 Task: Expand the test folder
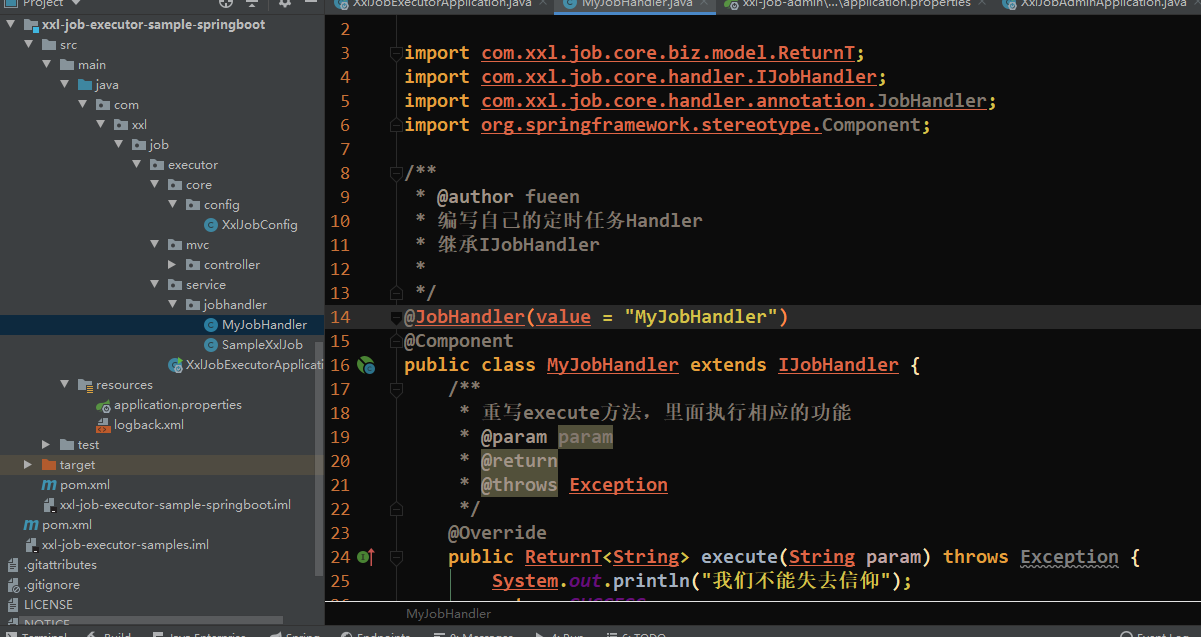point(47,445)
